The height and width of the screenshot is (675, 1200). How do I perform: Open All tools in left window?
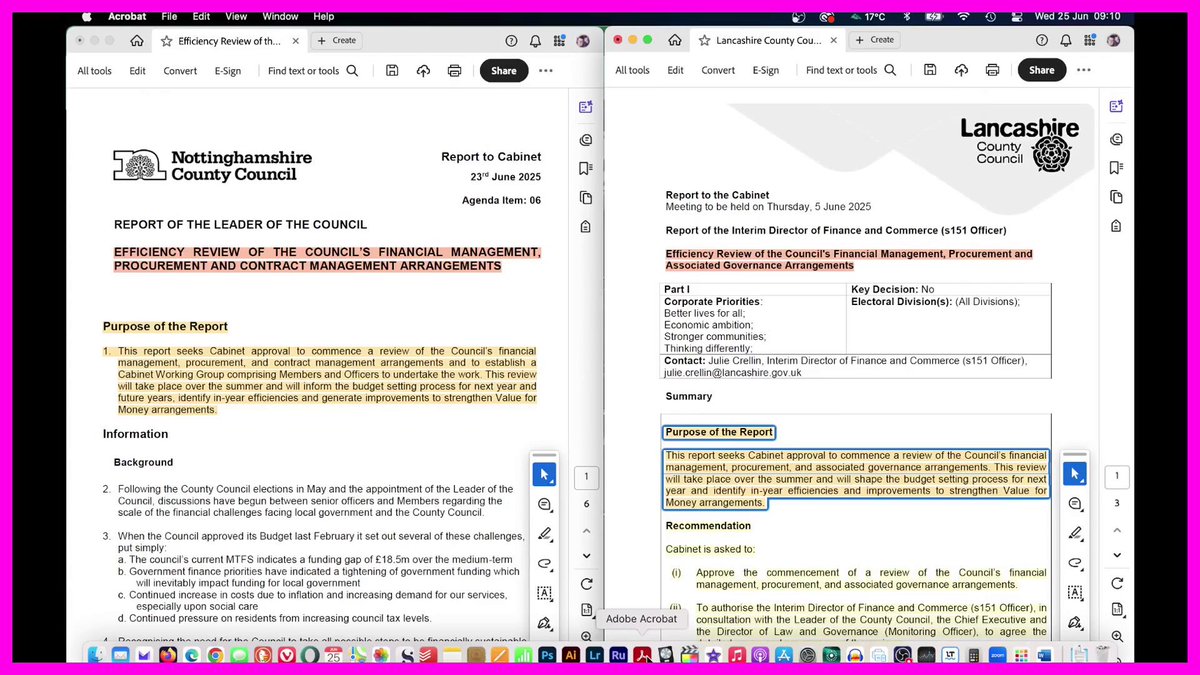coord(95,71)
